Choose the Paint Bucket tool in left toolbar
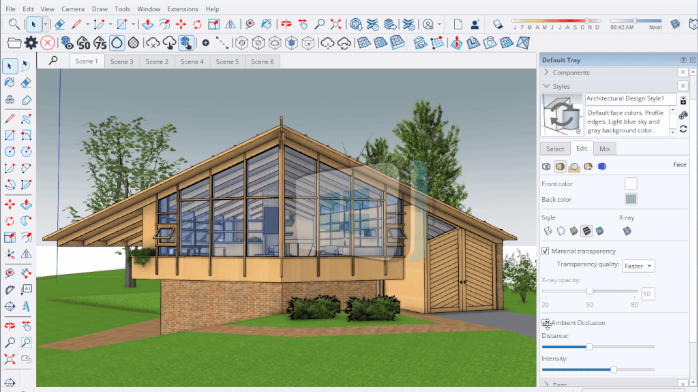 click(x=9, y=83)
